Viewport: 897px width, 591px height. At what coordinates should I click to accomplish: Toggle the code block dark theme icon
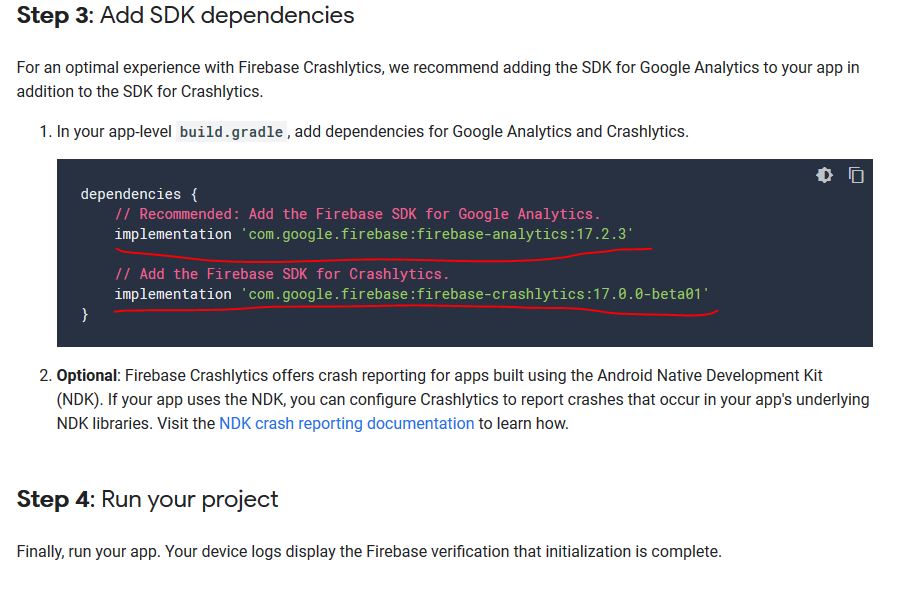[x=824, y=174]
